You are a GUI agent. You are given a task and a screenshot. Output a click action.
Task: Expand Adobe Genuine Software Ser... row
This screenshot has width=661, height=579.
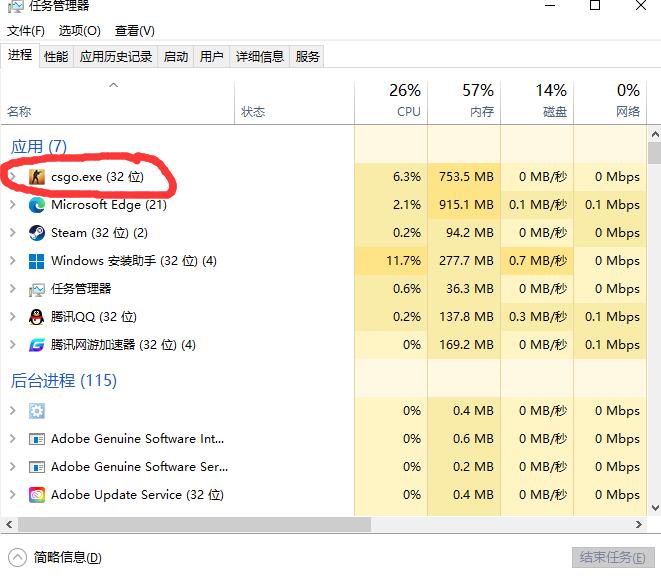(x=13, y=467)
